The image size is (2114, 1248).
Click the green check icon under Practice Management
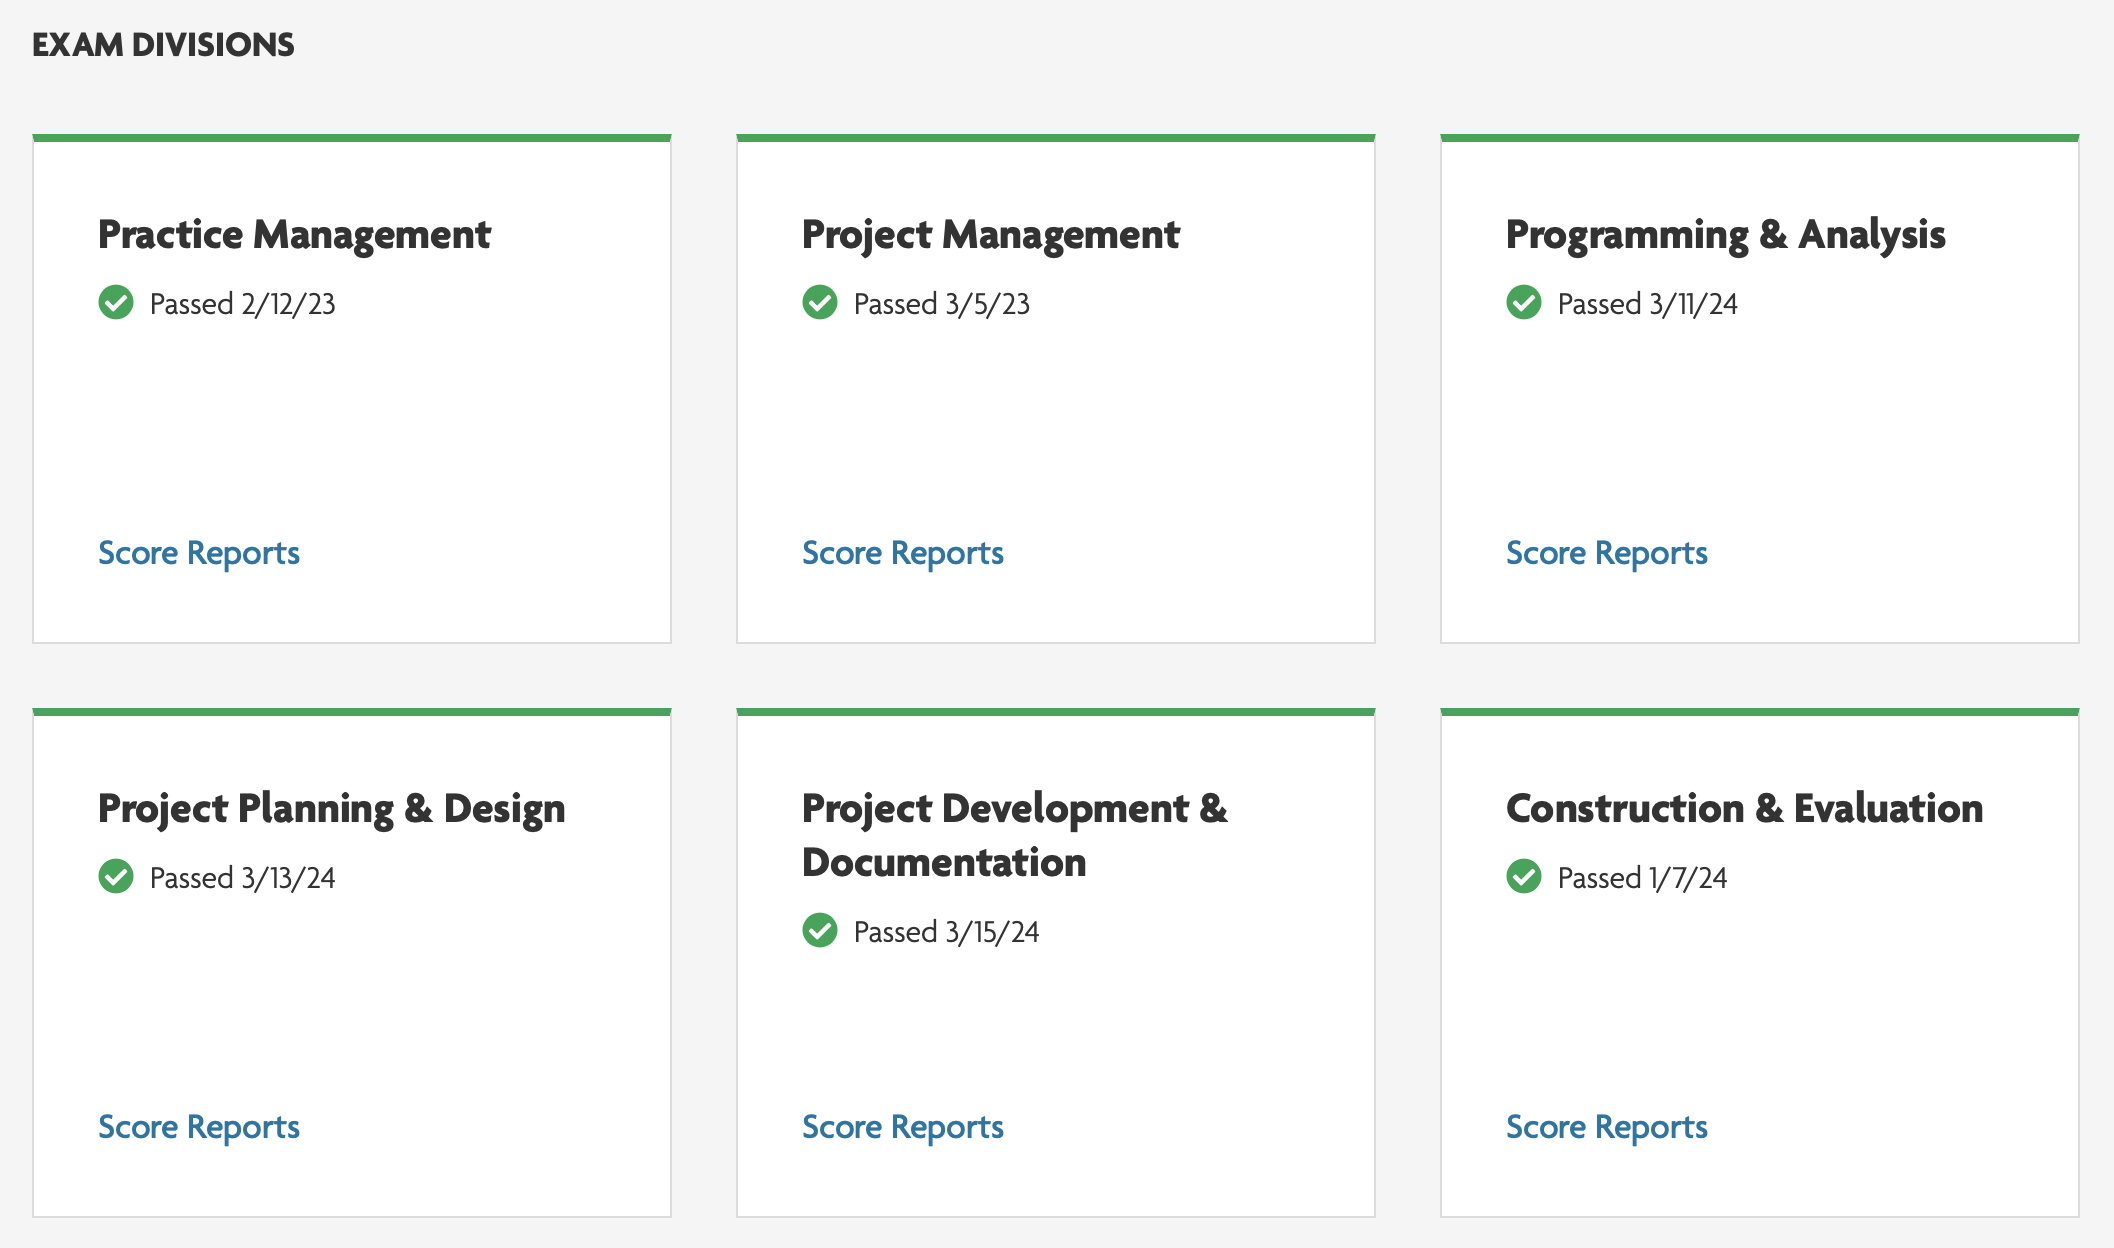116,302
